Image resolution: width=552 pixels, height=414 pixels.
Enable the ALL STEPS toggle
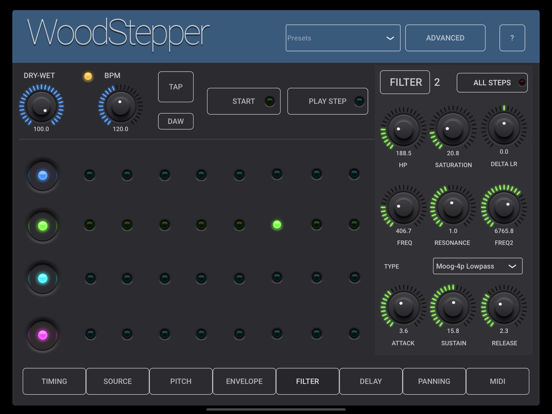pos(492,83)
